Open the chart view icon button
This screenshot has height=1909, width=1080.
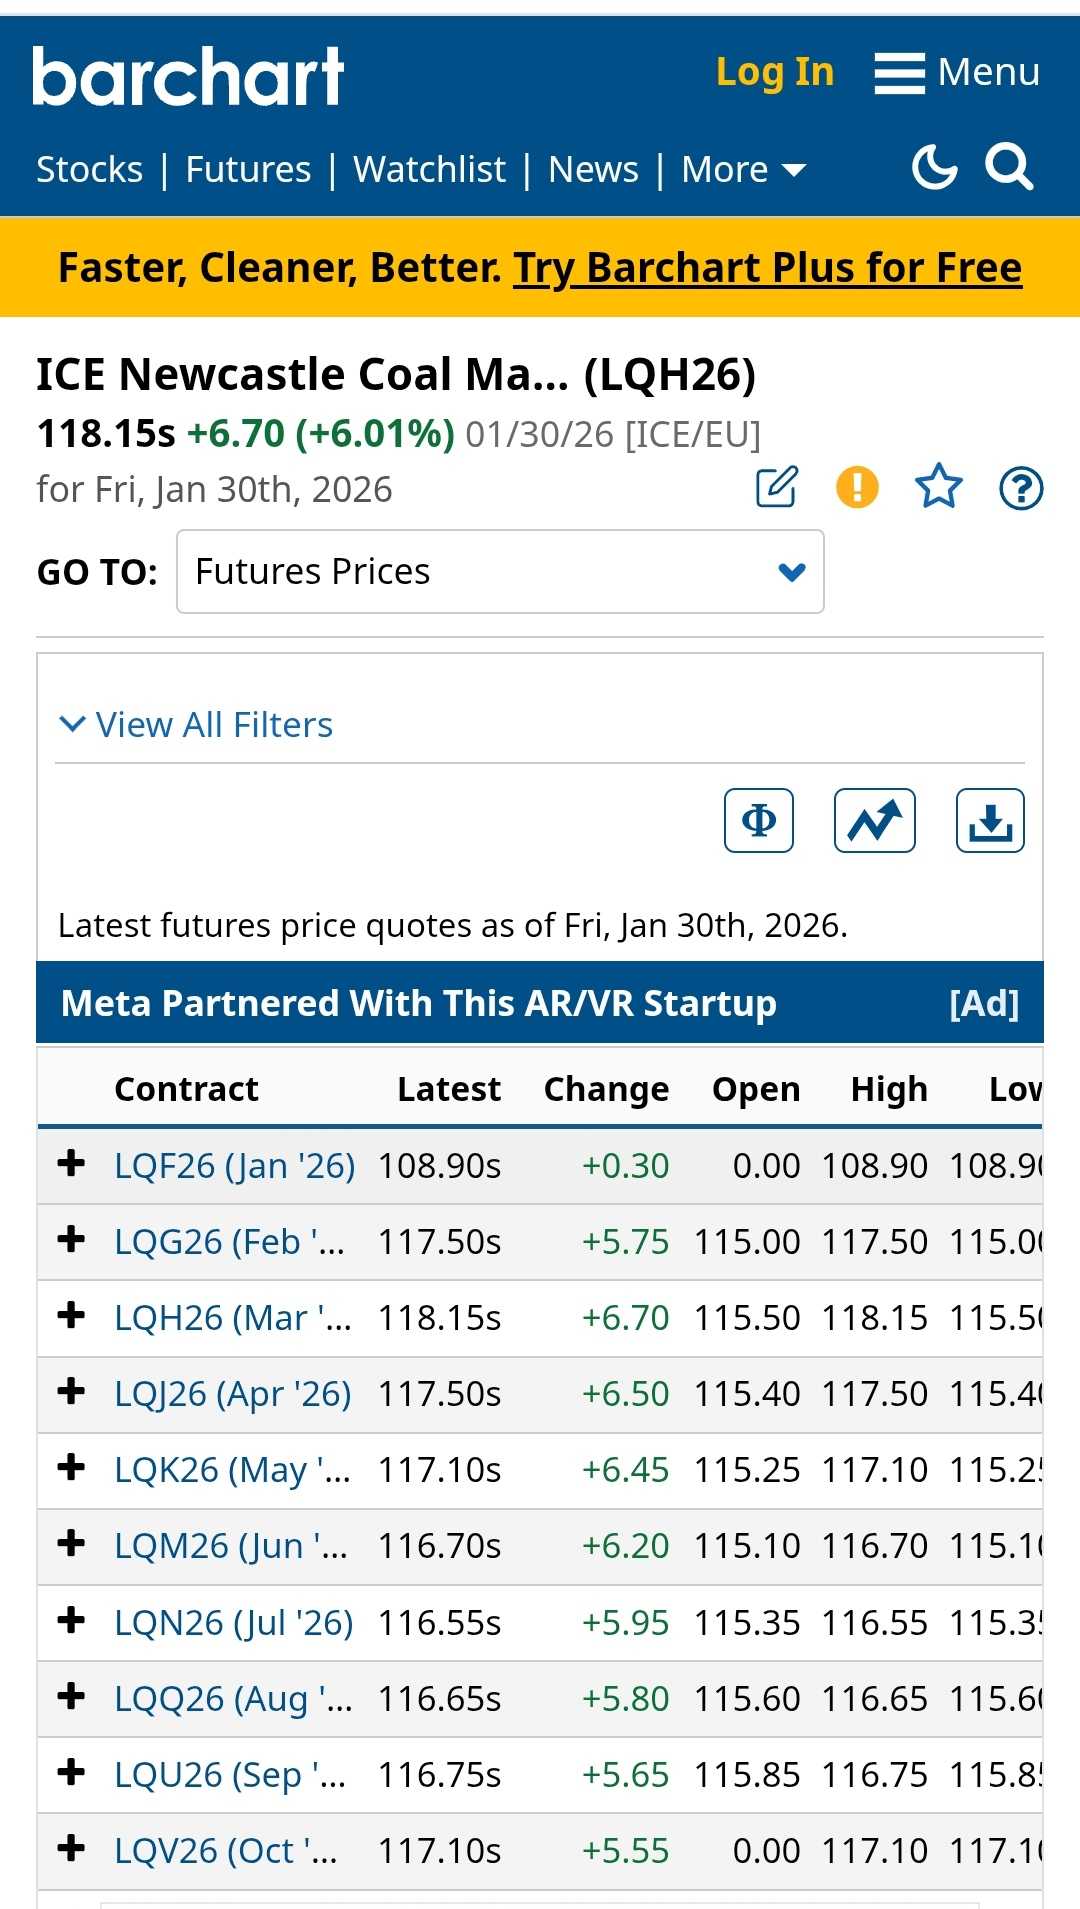coord(875,821)
